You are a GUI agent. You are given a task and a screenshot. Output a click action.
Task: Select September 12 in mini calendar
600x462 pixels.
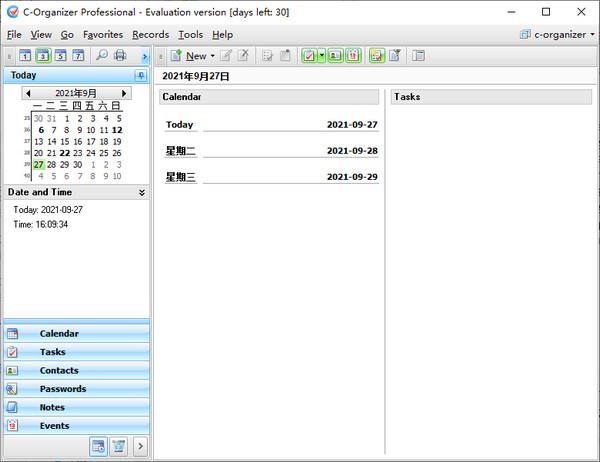coord(117,130)
